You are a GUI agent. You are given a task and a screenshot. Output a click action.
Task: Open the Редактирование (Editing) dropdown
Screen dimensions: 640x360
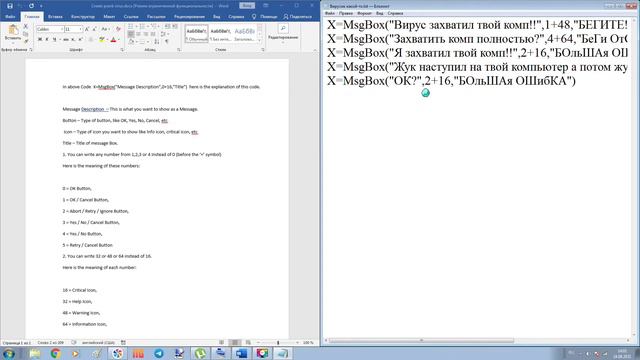tap(282, 33)
